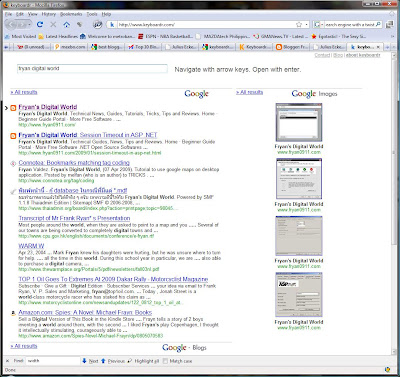
Task: Open the about keyboardr link
Action: point(363,55)
